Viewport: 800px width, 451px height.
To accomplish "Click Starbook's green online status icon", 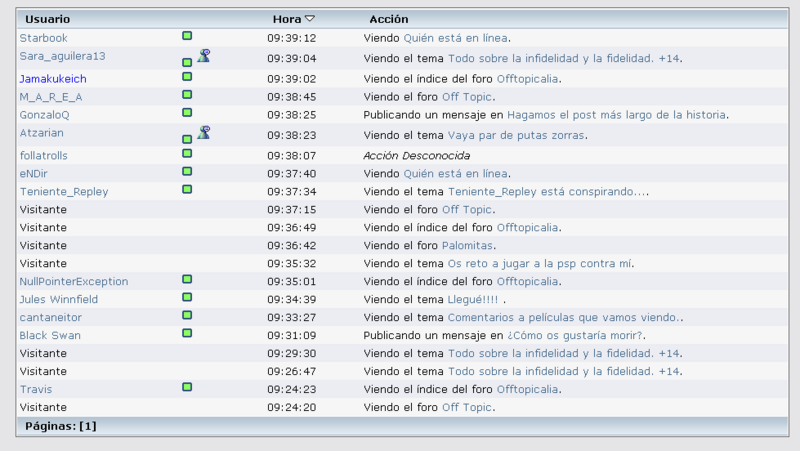I will pyautogui.click(x=187, y=36).
